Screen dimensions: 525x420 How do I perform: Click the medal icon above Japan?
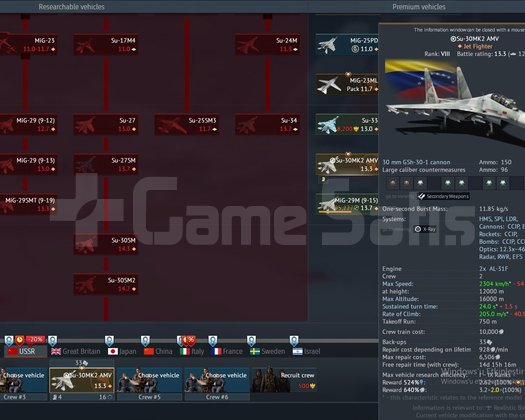pyautogui.click(x=109, y=341)
